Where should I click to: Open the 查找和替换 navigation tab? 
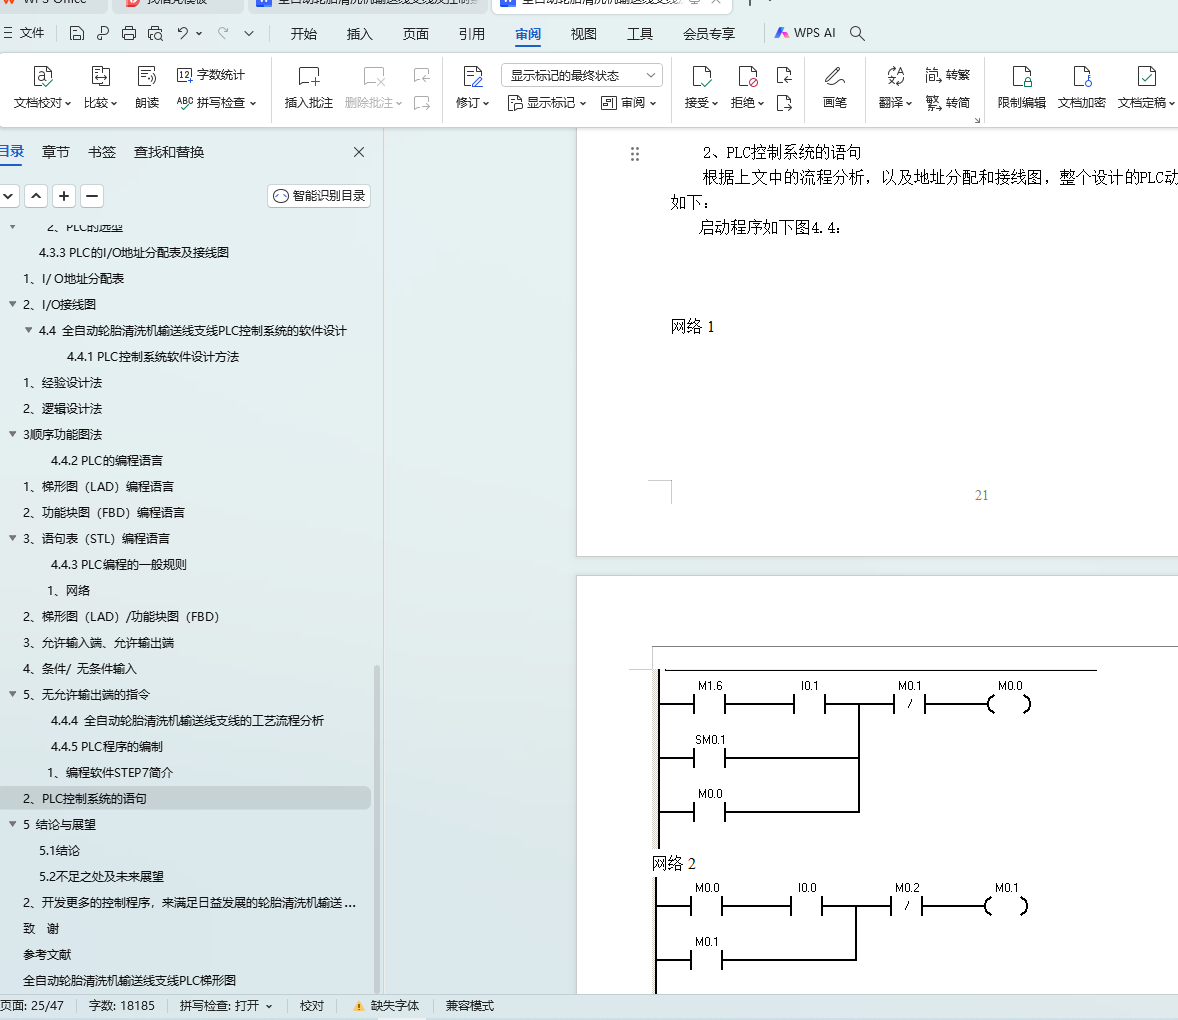pyautogui.click(x=169, y=152)
